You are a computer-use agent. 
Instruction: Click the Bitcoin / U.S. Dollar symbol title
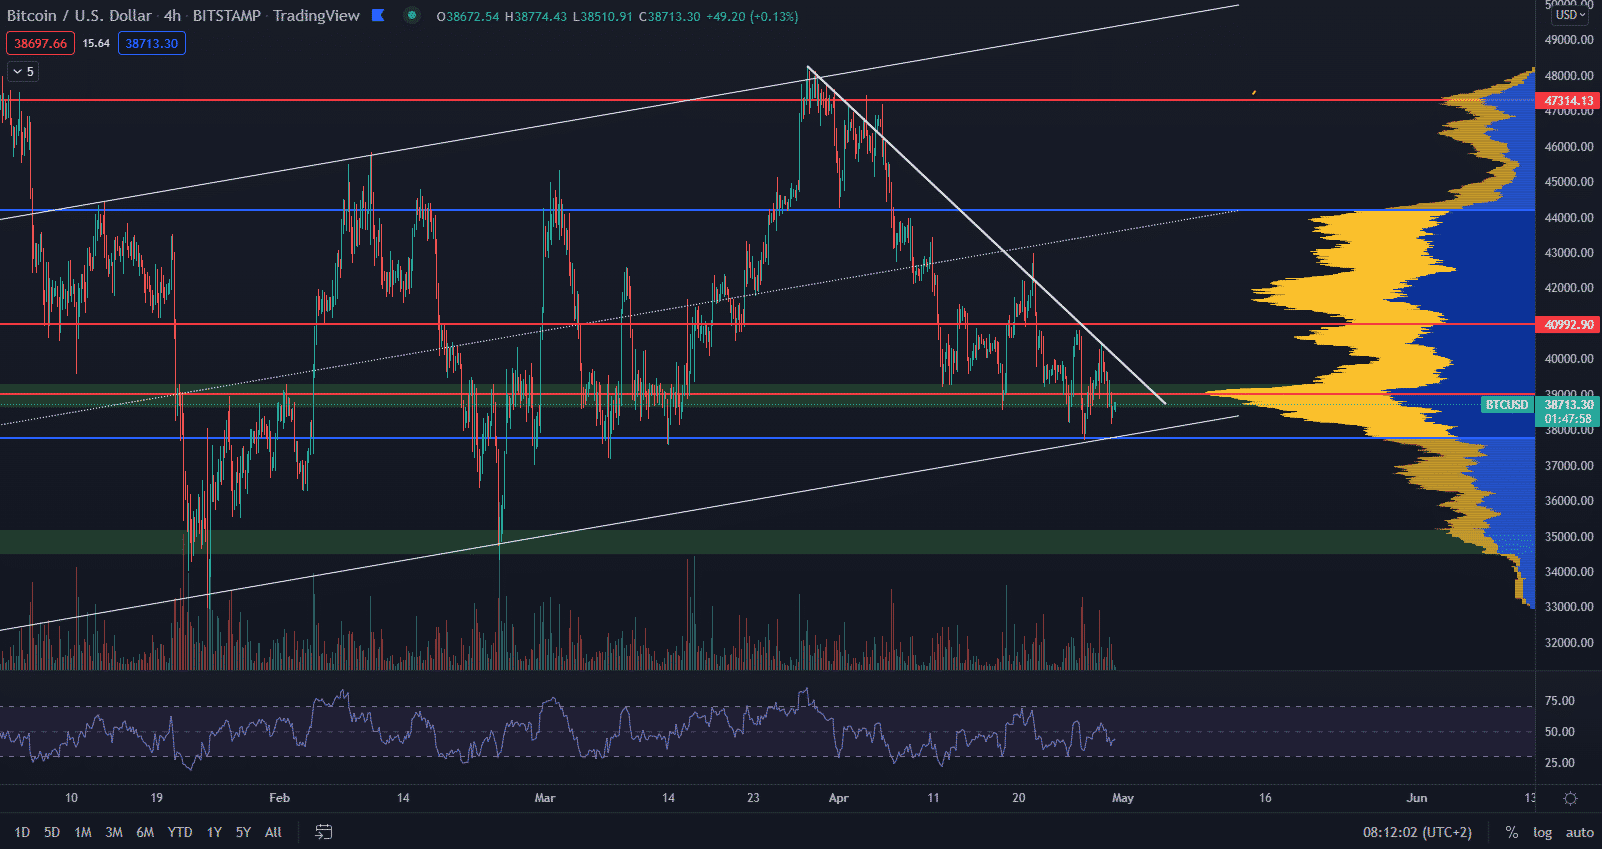coord(79,15)
